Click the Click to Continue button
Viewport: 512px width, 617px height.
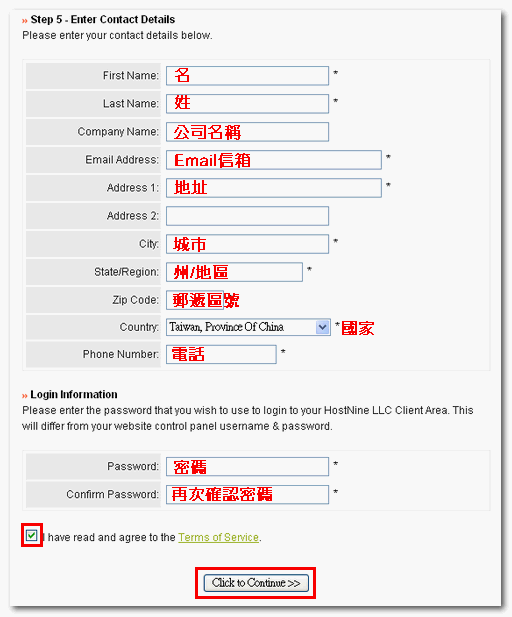[256, 583]
